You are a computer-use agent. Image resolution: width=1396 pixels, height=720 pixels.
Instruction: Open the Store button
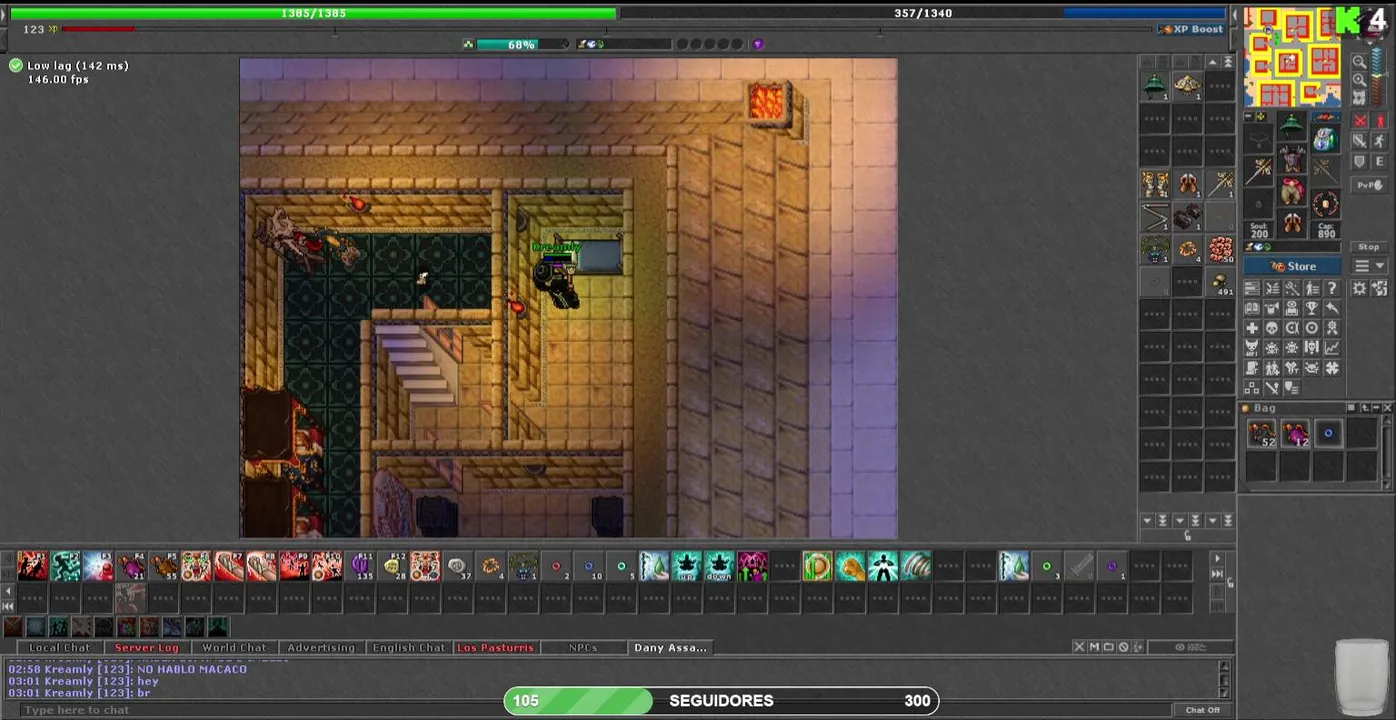1292,266
